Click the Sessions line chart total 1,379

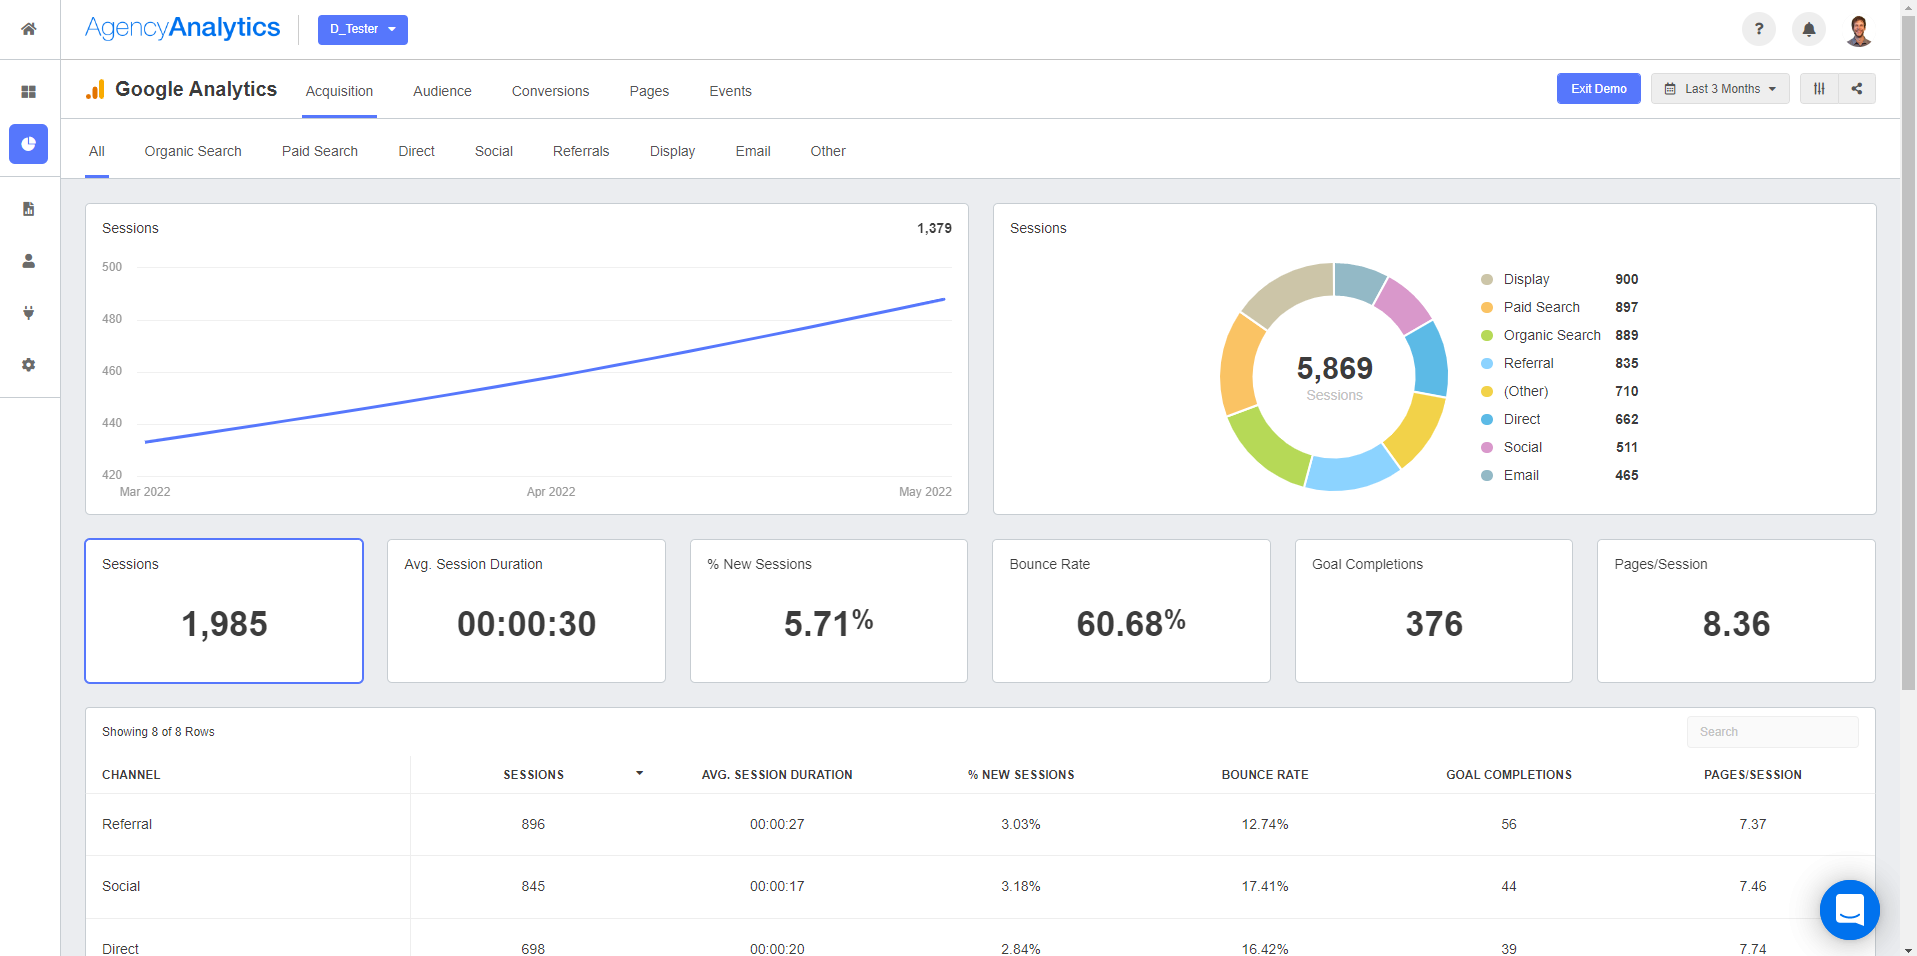[934, 229]
